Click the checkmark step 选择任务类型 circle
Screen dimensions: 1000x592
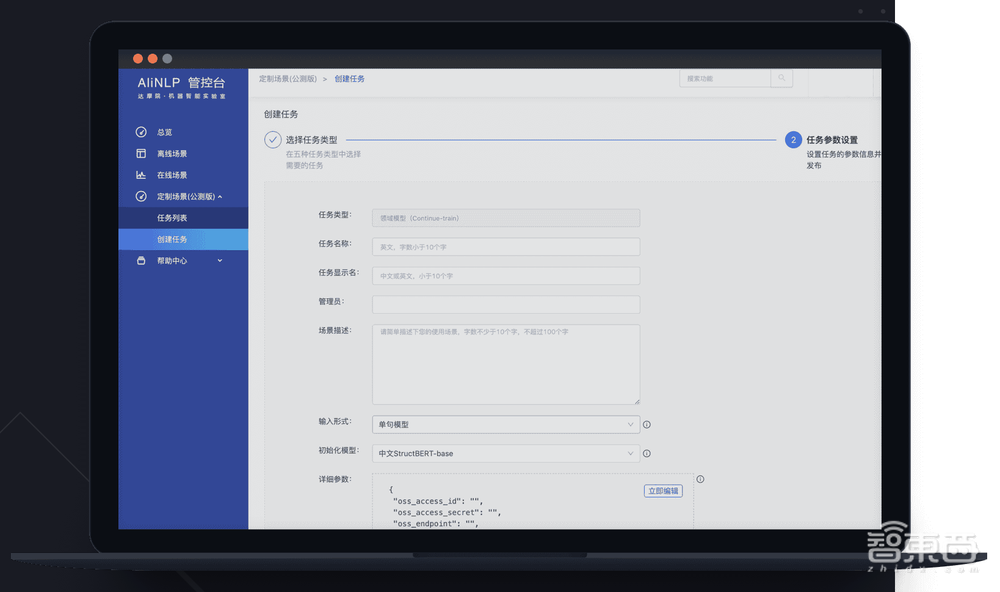[273, 140]
